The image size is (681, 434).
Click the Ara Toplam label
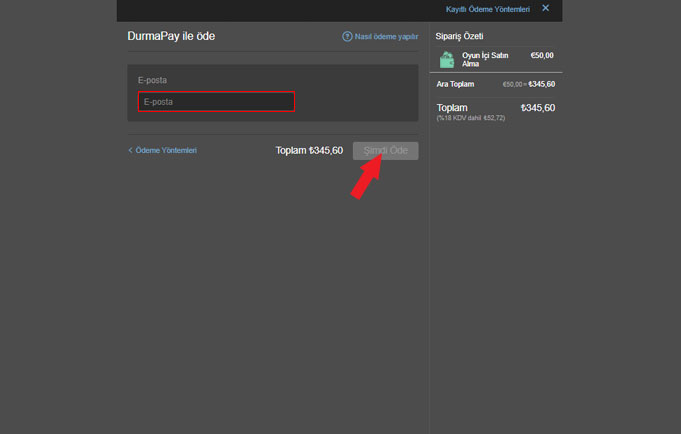(456, 84)
